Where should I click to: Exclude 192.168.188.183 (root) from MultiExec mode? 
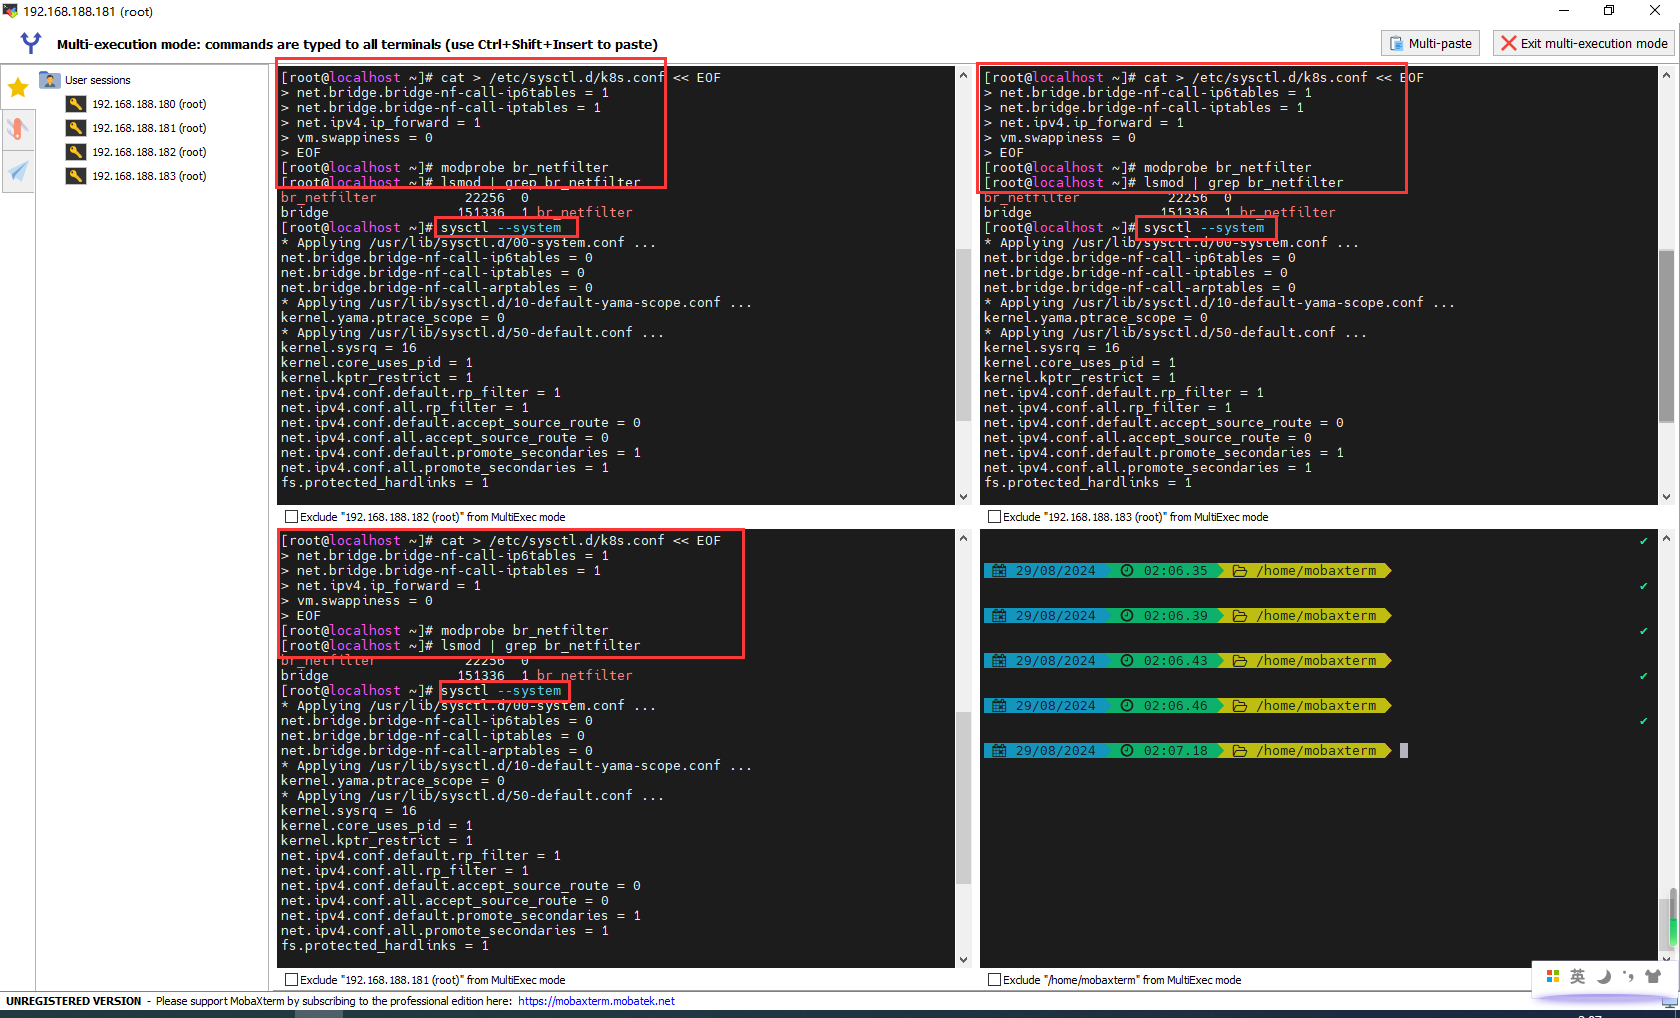click(x=995, y=517)
